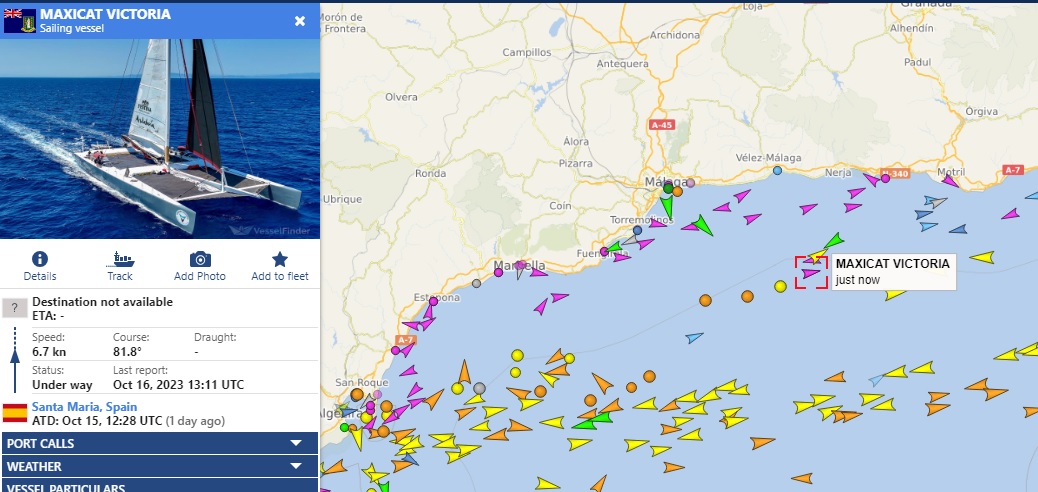Click the Speed value 6.7 kn
This screenshot has height=492, width=1038.
[x=49, y=352]
